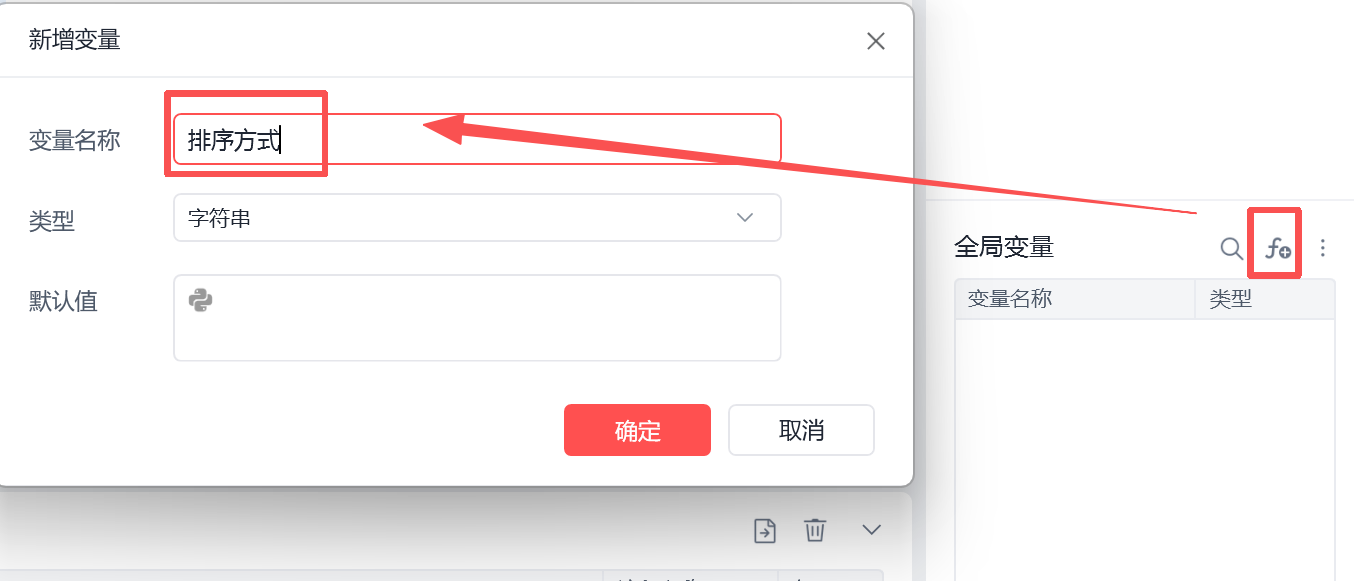
Task: Click the add global variable icon
Action: coord(1277,248)
